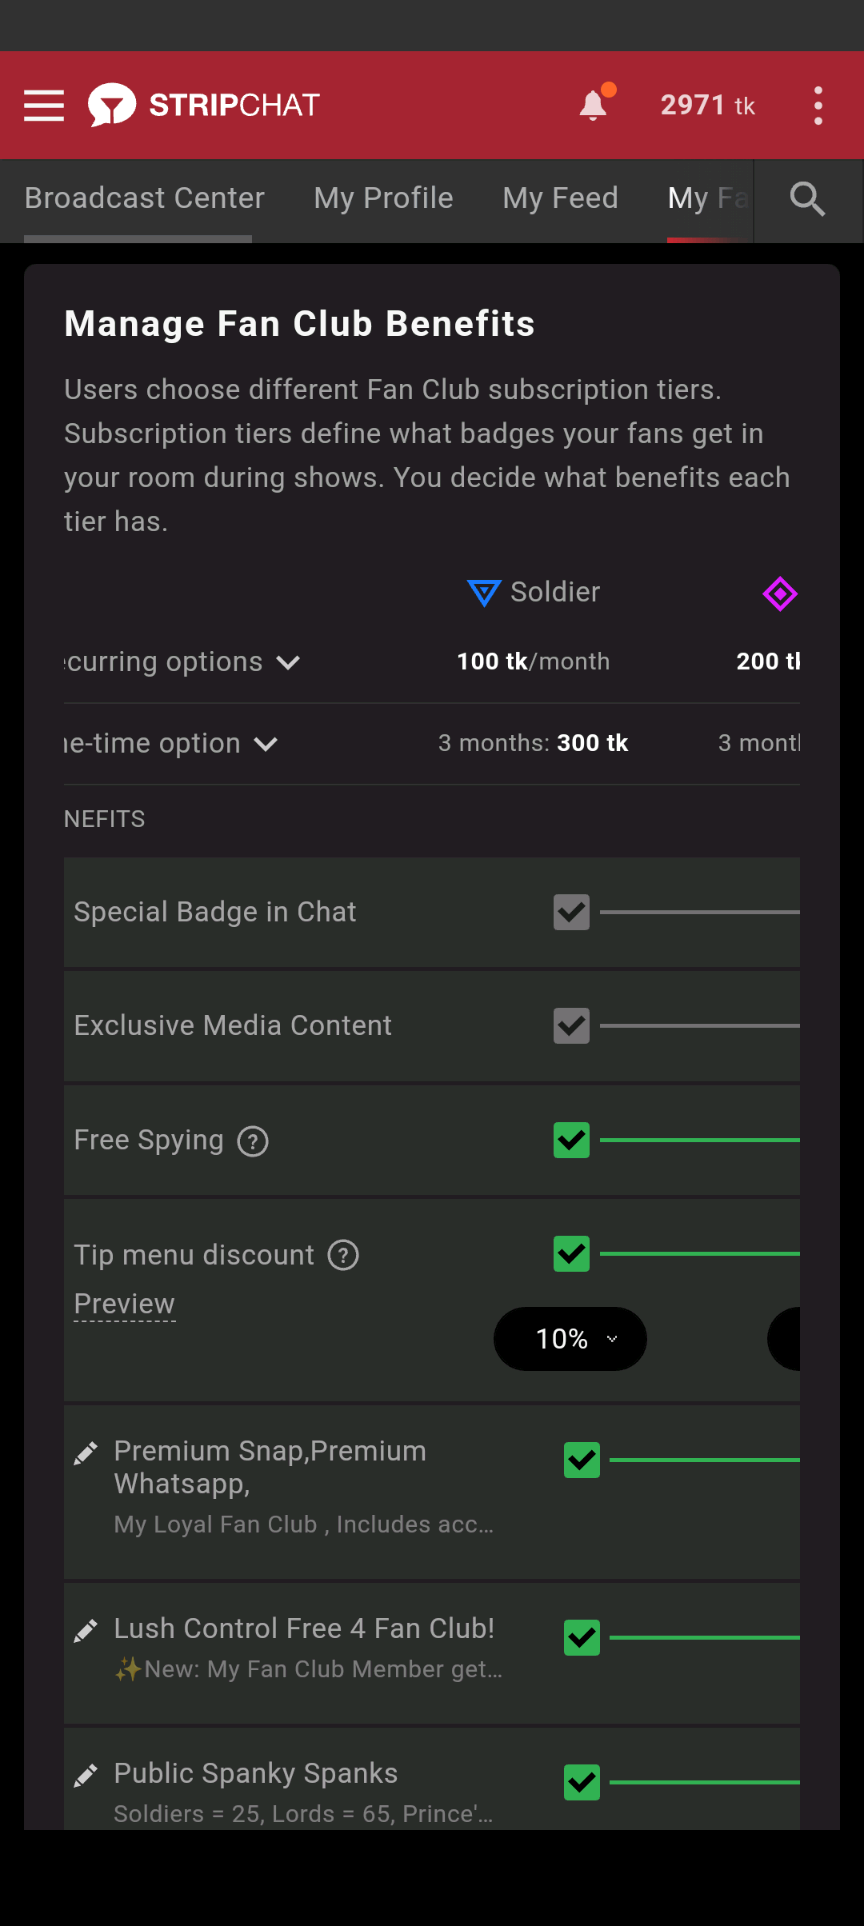Toggle Premium Snap benefit Soldier checkbox
This screenshot has height=1926, width=864.
click(582, 1460)
